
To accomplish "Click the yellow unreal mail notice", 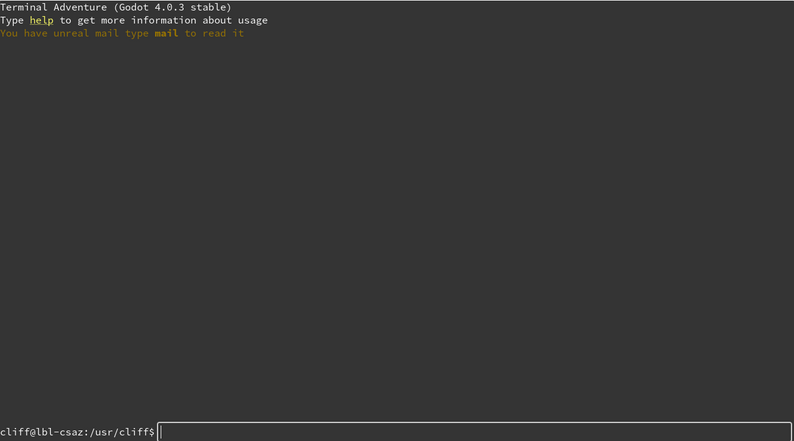I will [x=122, y=33].
